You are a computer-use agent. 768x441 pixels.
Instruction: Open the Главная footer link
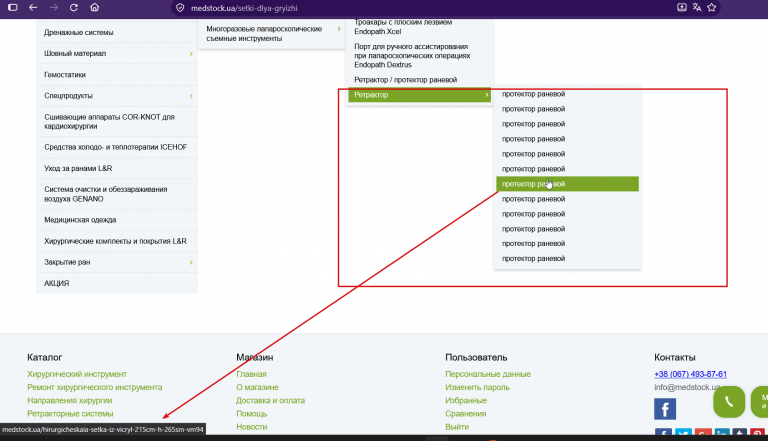click(251, 374)
